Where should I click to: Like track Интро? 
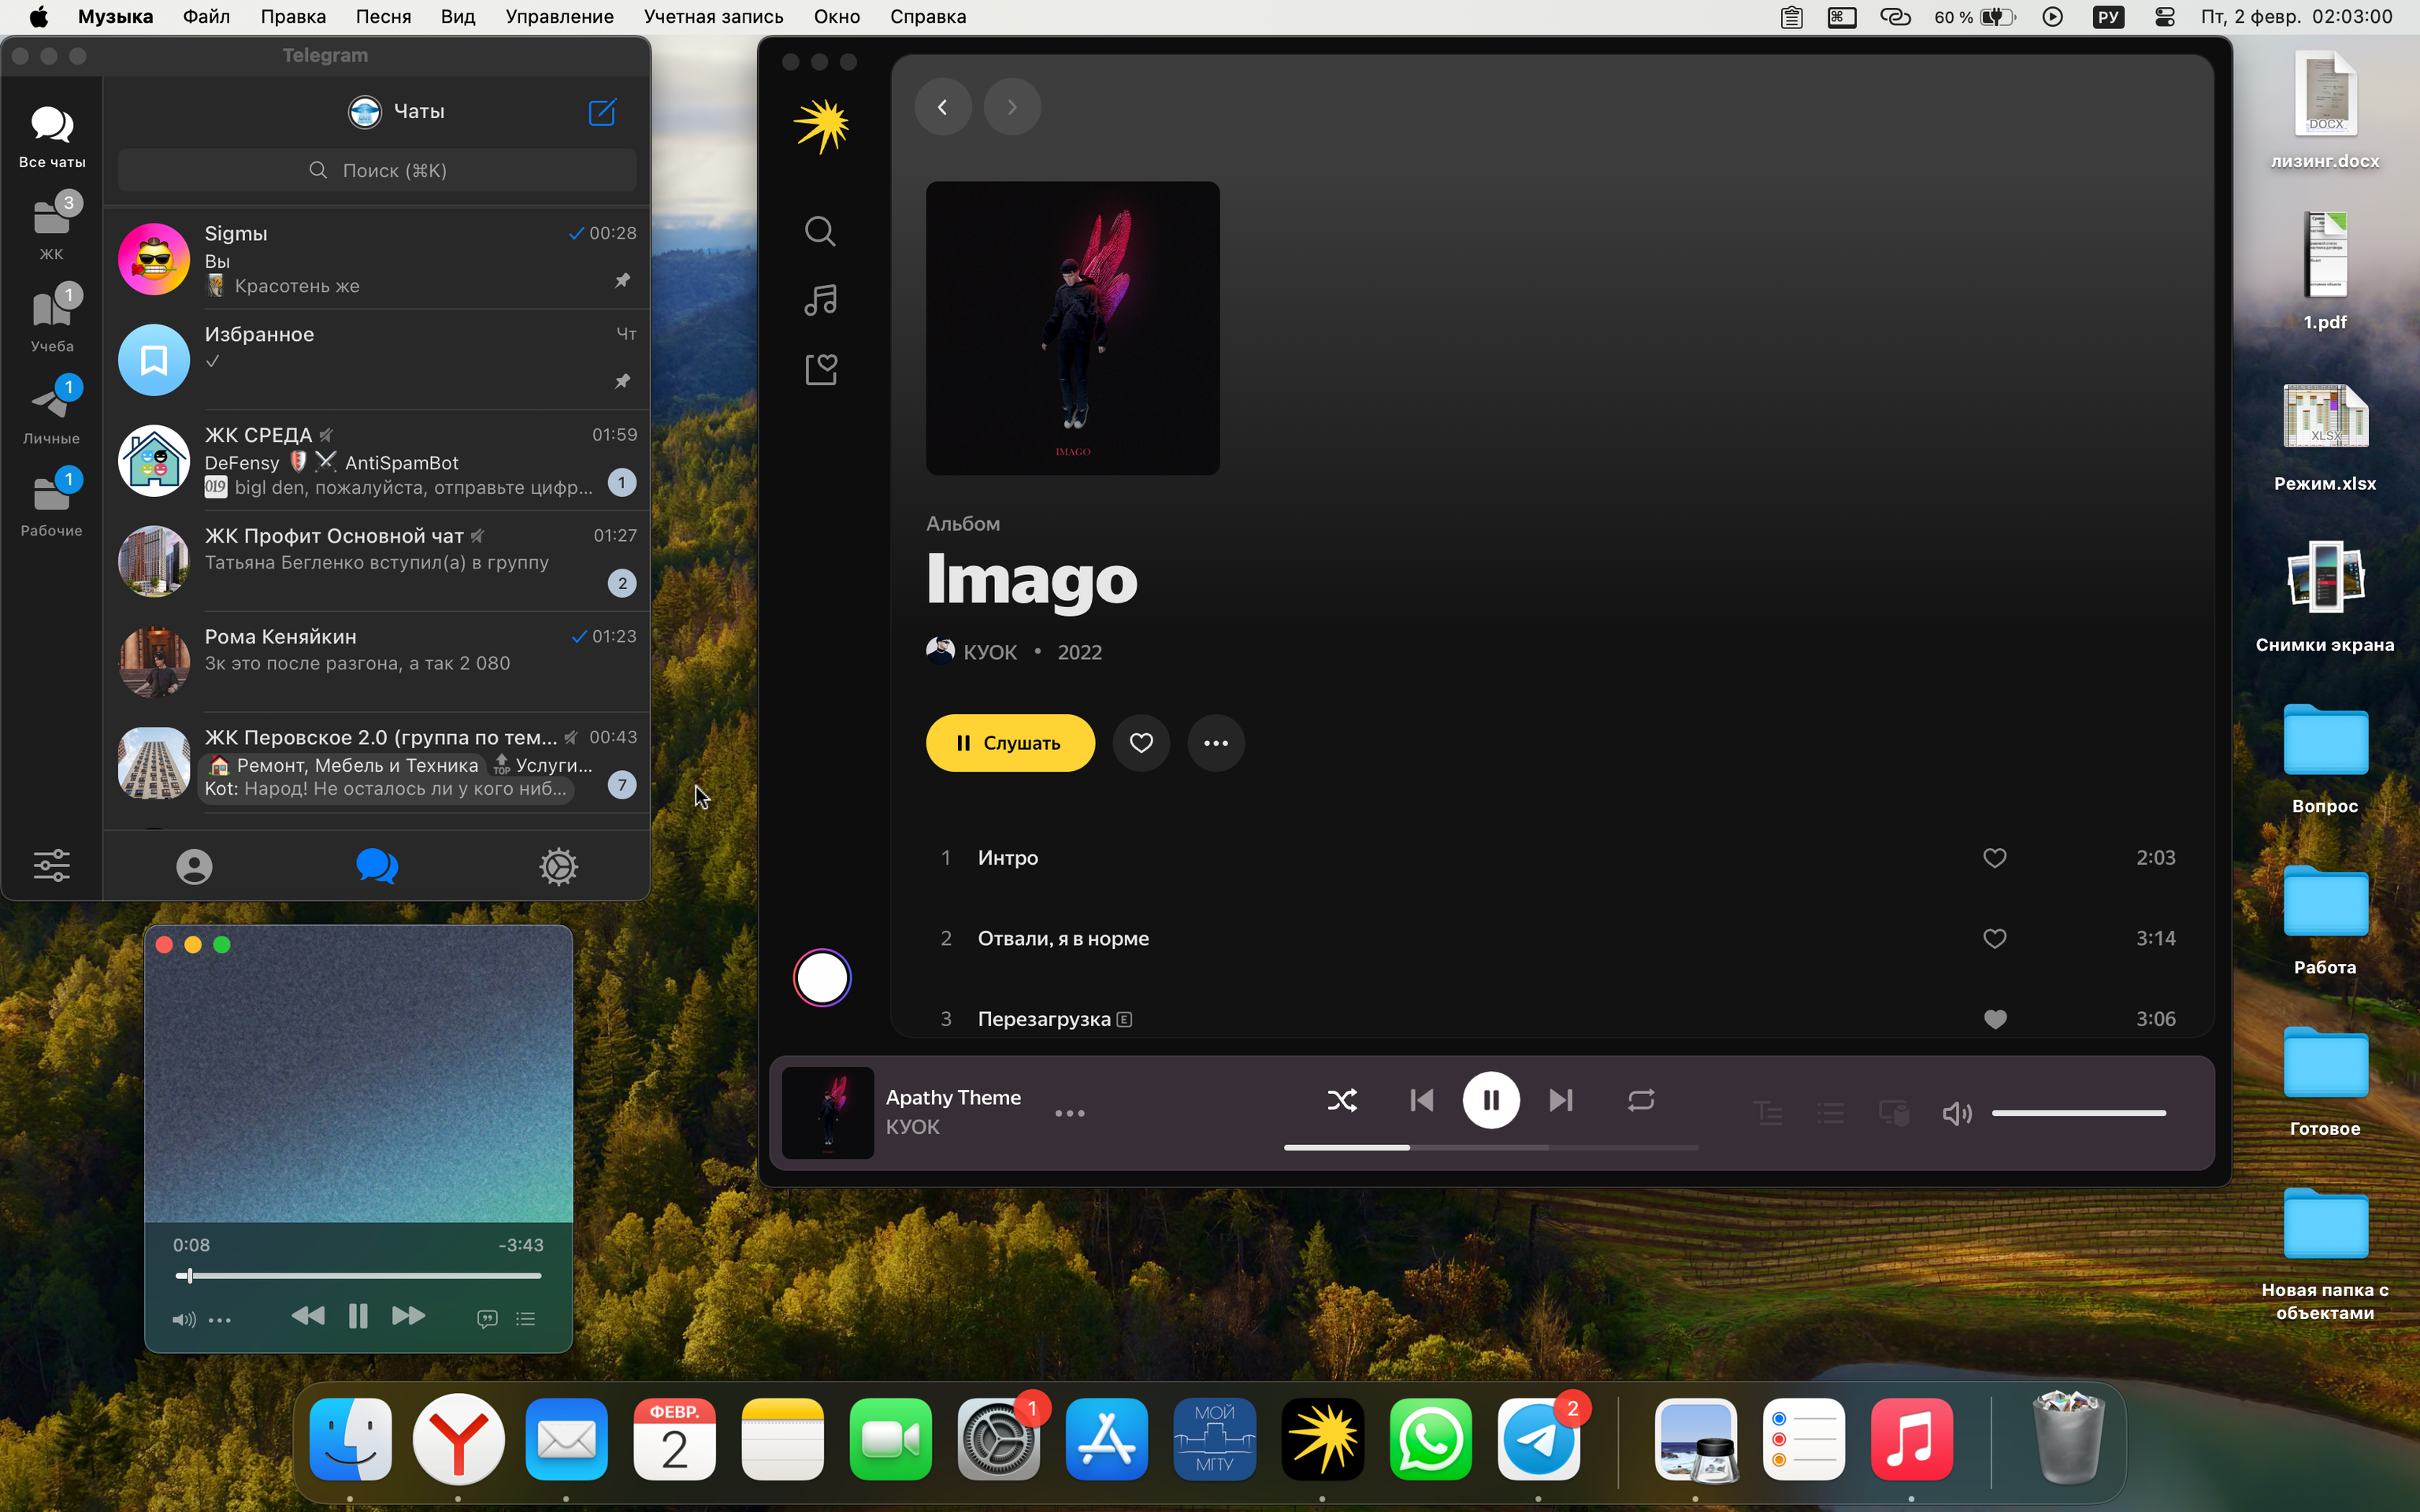[1994, 858]
